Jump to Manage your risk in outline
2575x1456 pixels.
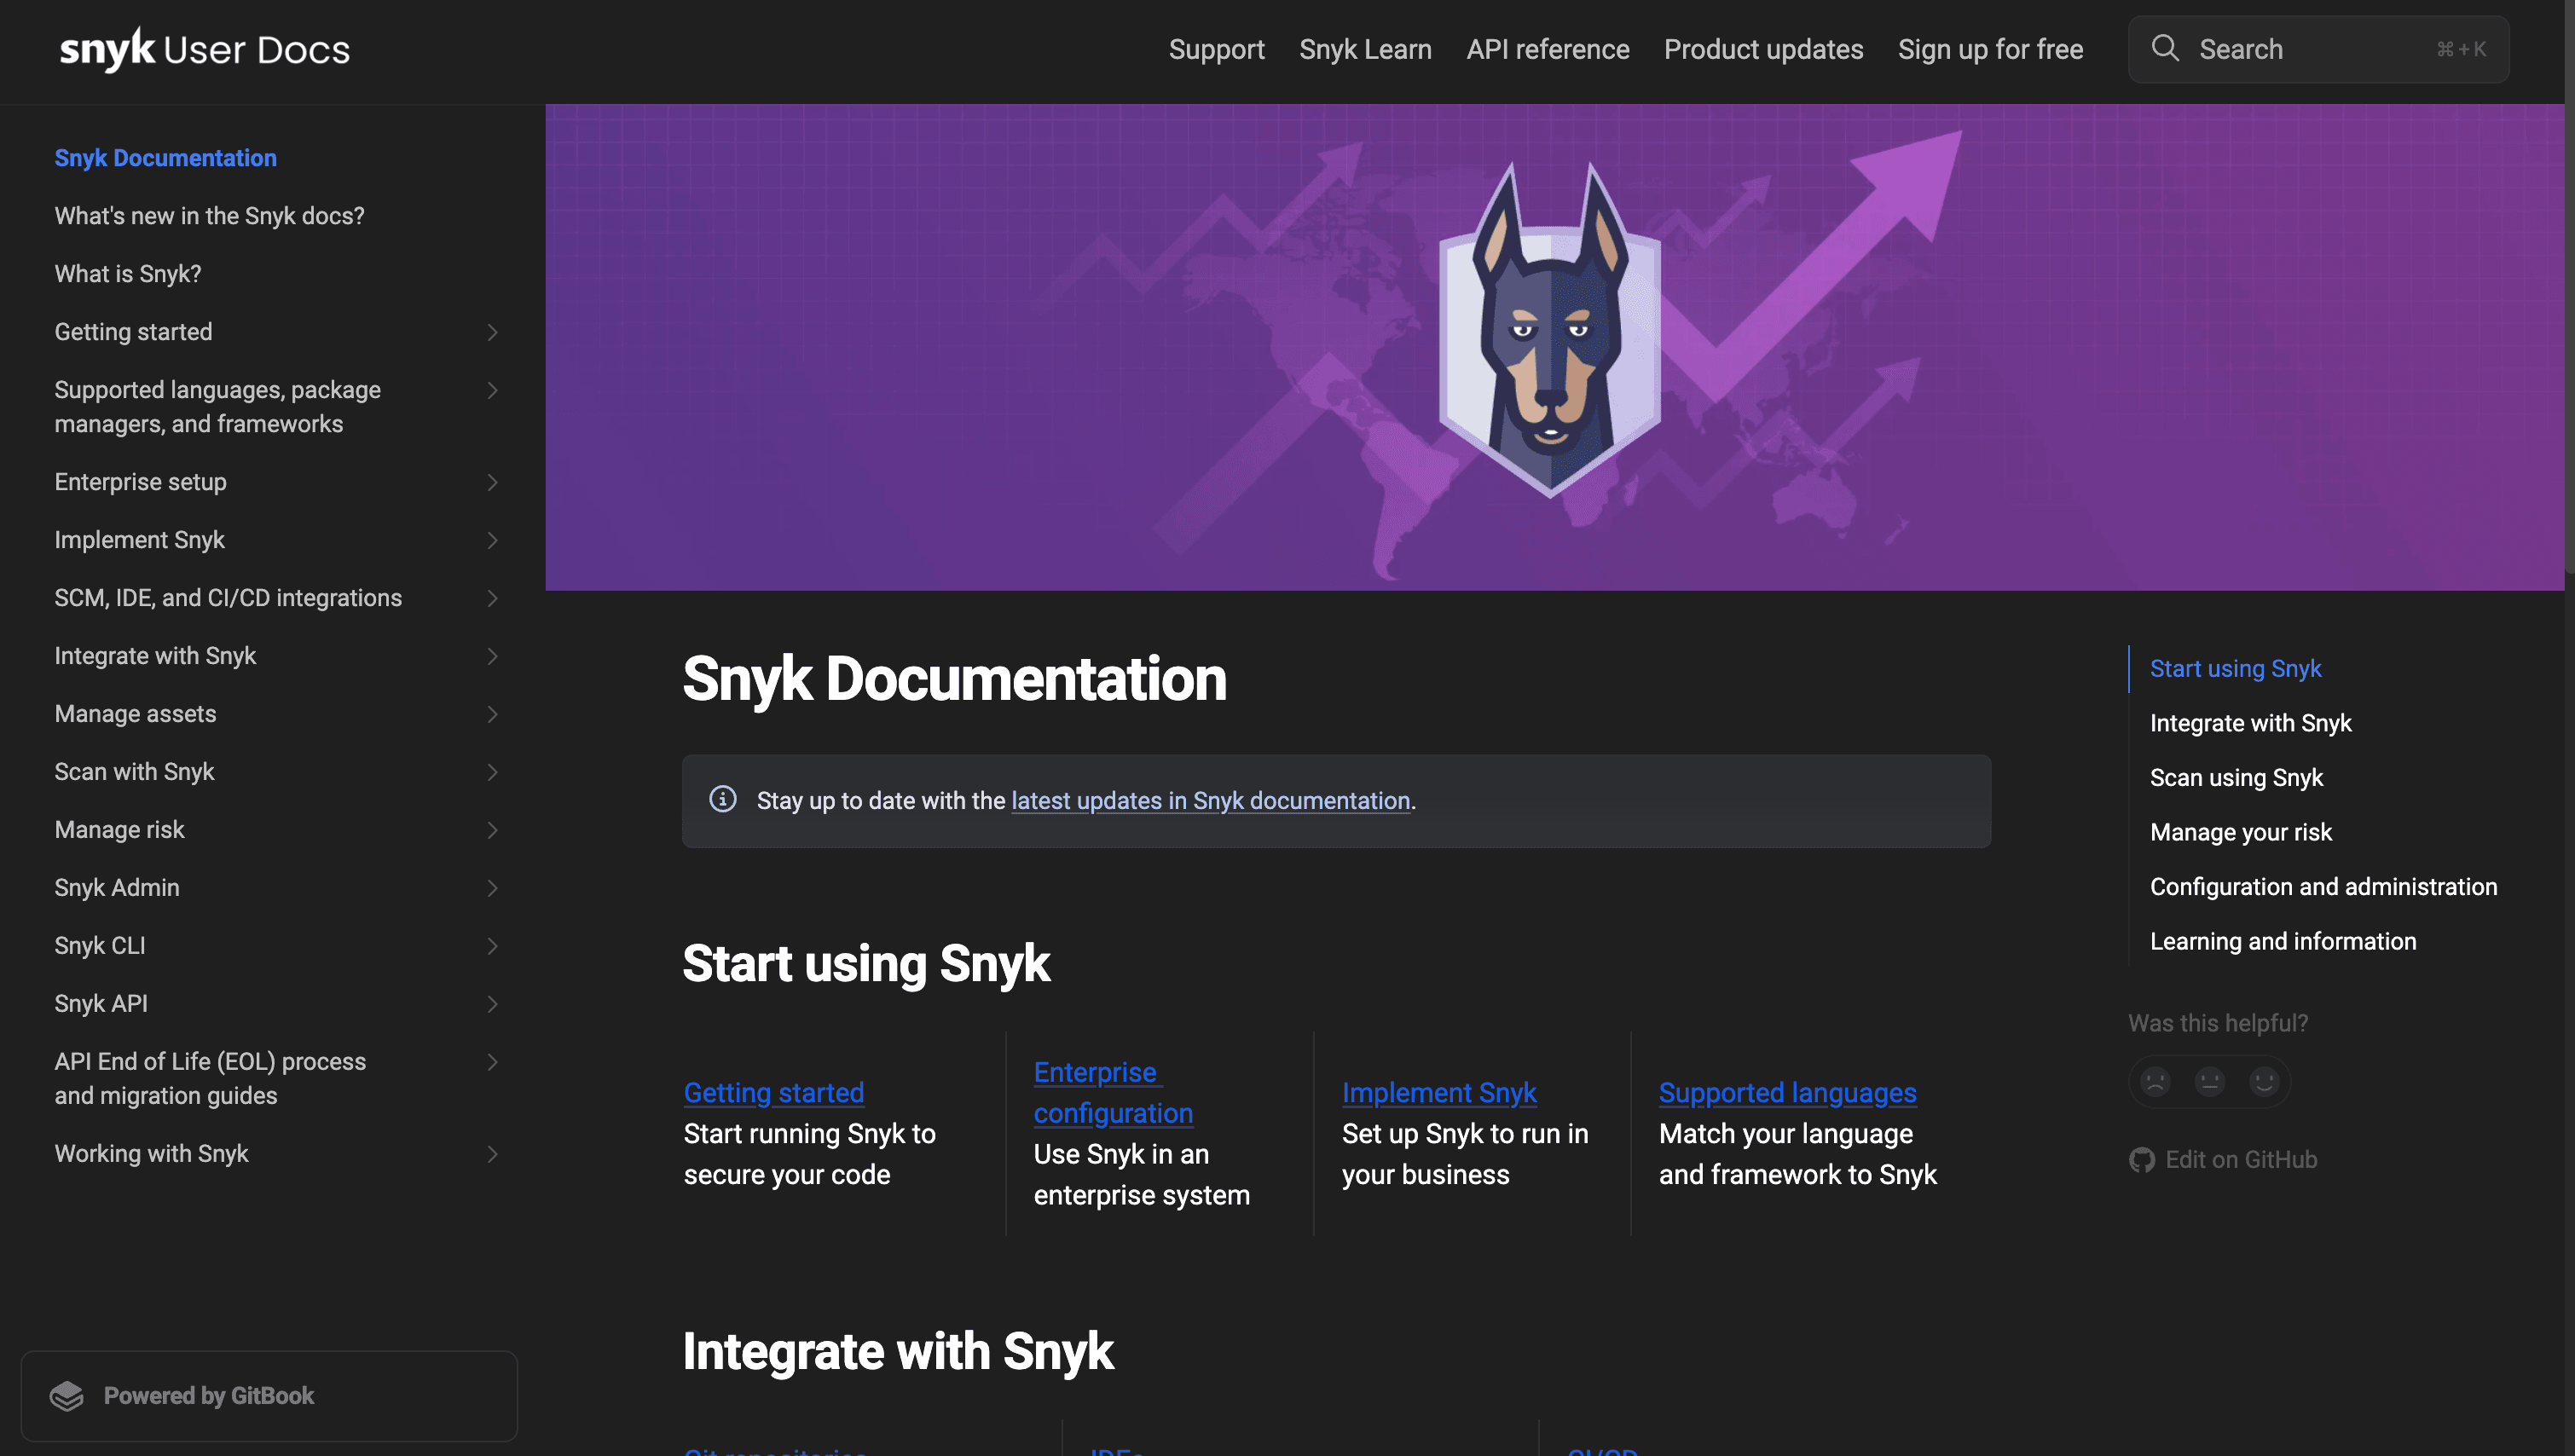click(2240, 832)
